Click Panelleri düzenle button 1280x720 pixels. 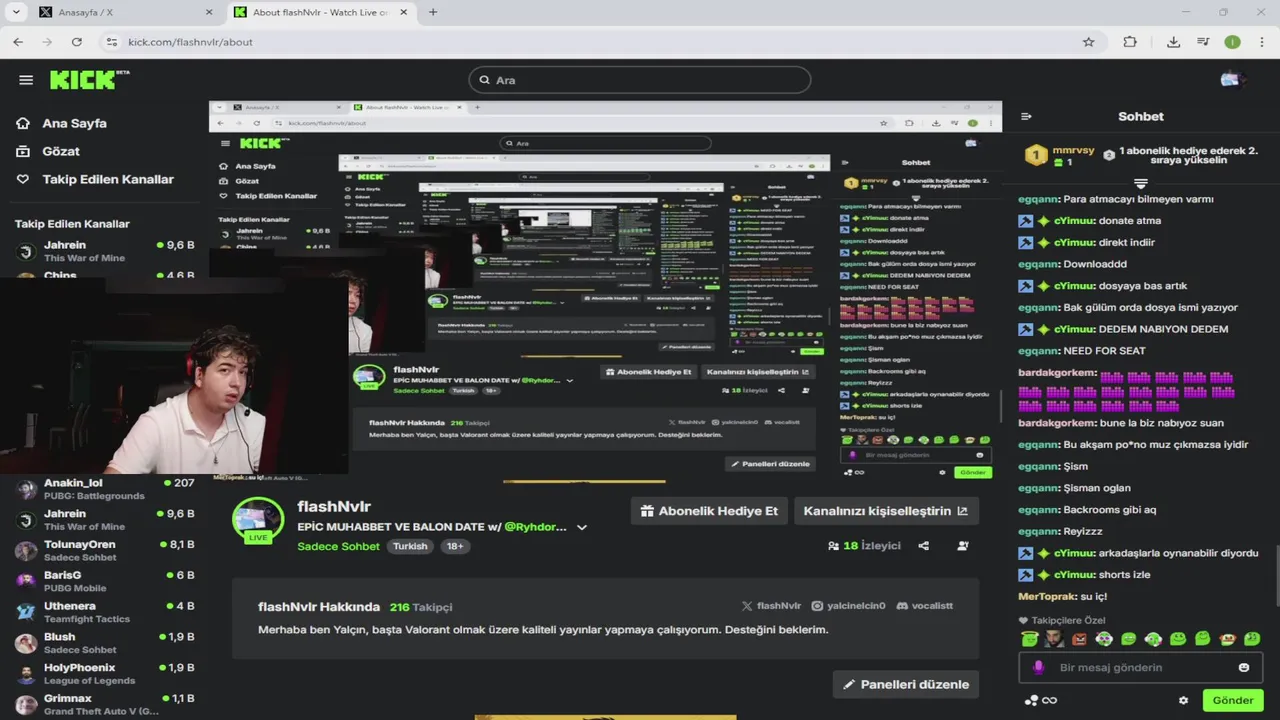(906, 684)
